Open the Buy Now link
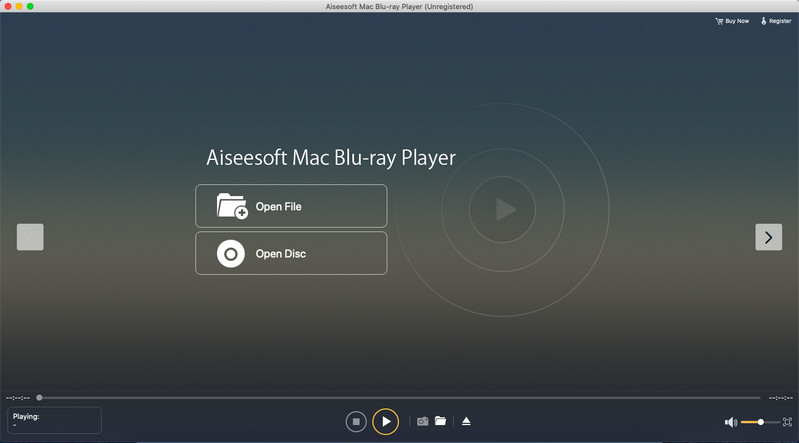 [732, 21]
